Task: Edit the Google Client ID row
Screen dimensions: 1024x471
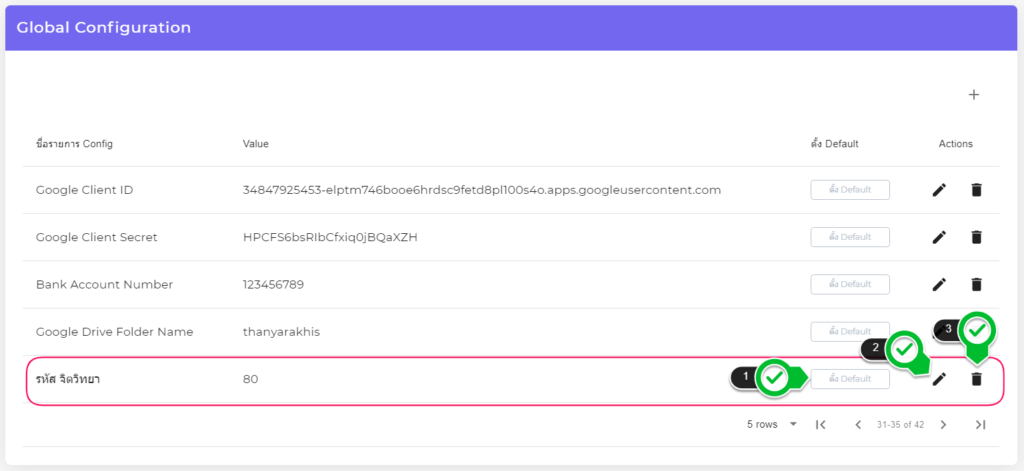Action: pyautogui.click(x=939, y=190)
